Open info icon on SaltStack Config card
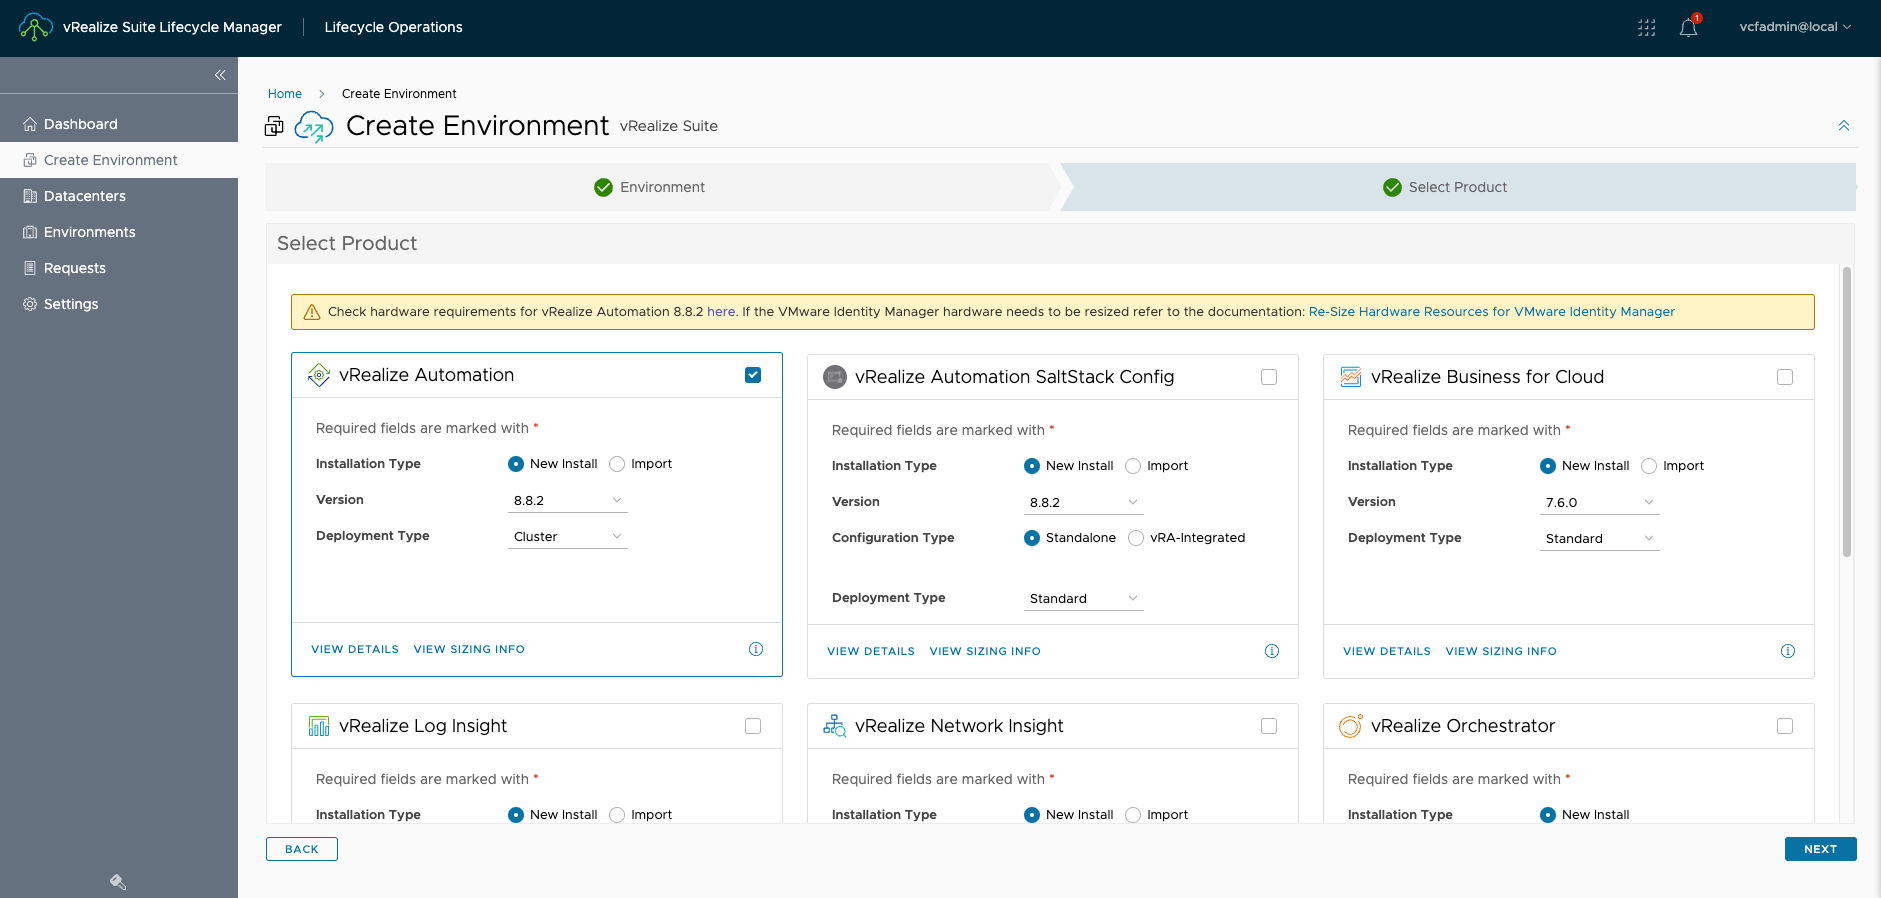 (x=1272, y=651)
